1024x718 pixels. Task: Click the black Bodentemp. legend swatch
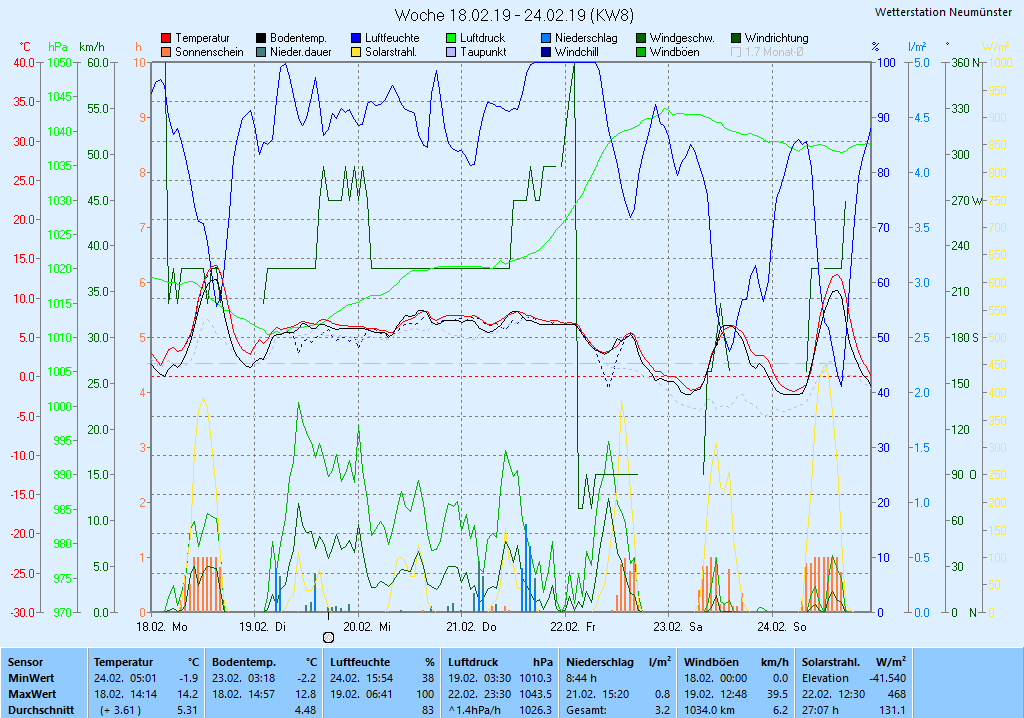261,39
